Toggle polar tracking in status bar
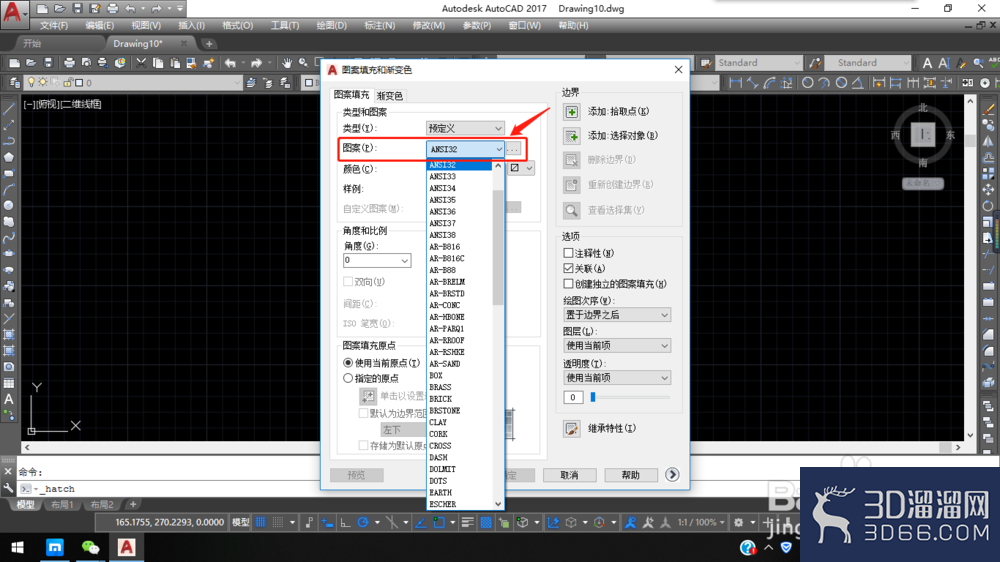Viewport: 1000px width, 562px height. (x=363, y=522)
